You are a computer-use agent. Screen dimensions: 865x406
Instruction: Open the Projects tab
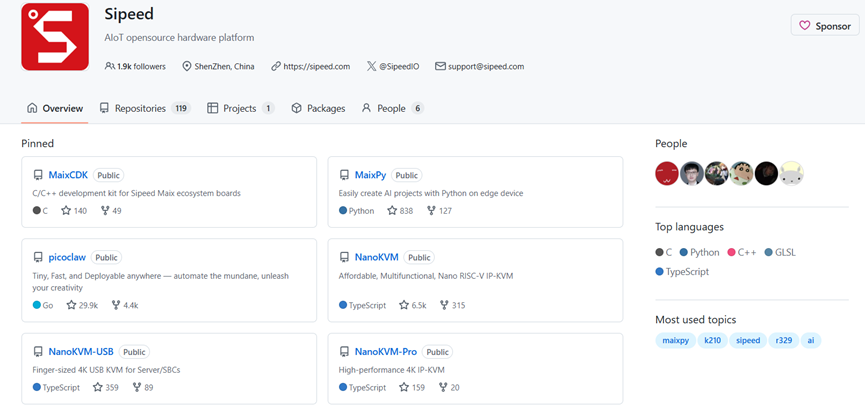(x=241, y=109)
